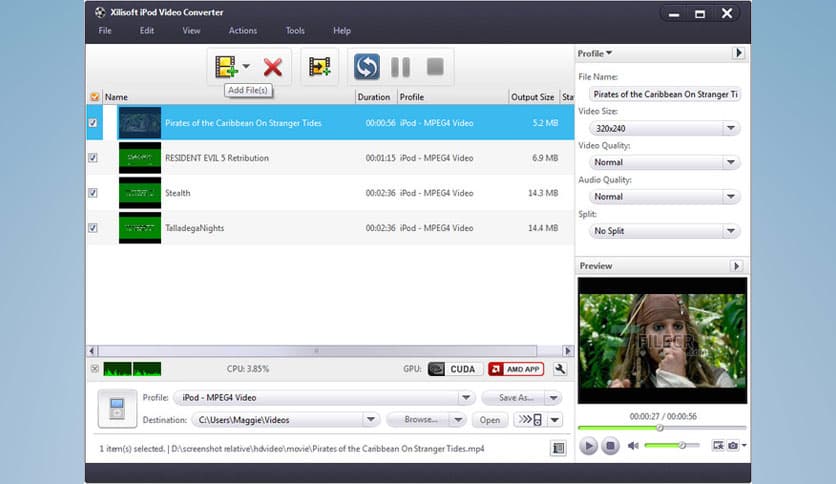The height and width of the screenshot is (484, 836).
Task: Open the Tools menu
Action: pos(295,30)
